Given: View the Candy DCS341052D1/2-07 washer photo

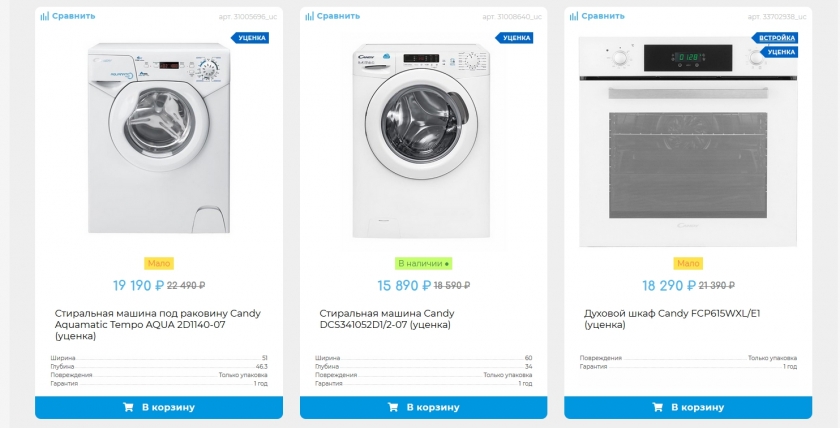Looking at the screenshot, I should pyautogui.click(x=424, y=140).
